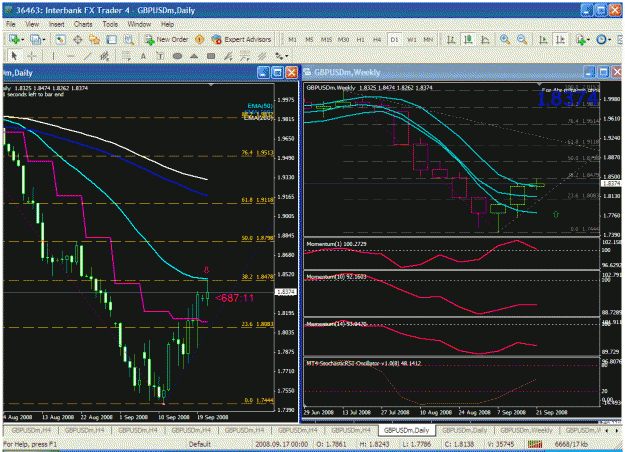The image size is (625, 452).
Task: Select the Triangle shape tool
Action: [x=194, y=56]
